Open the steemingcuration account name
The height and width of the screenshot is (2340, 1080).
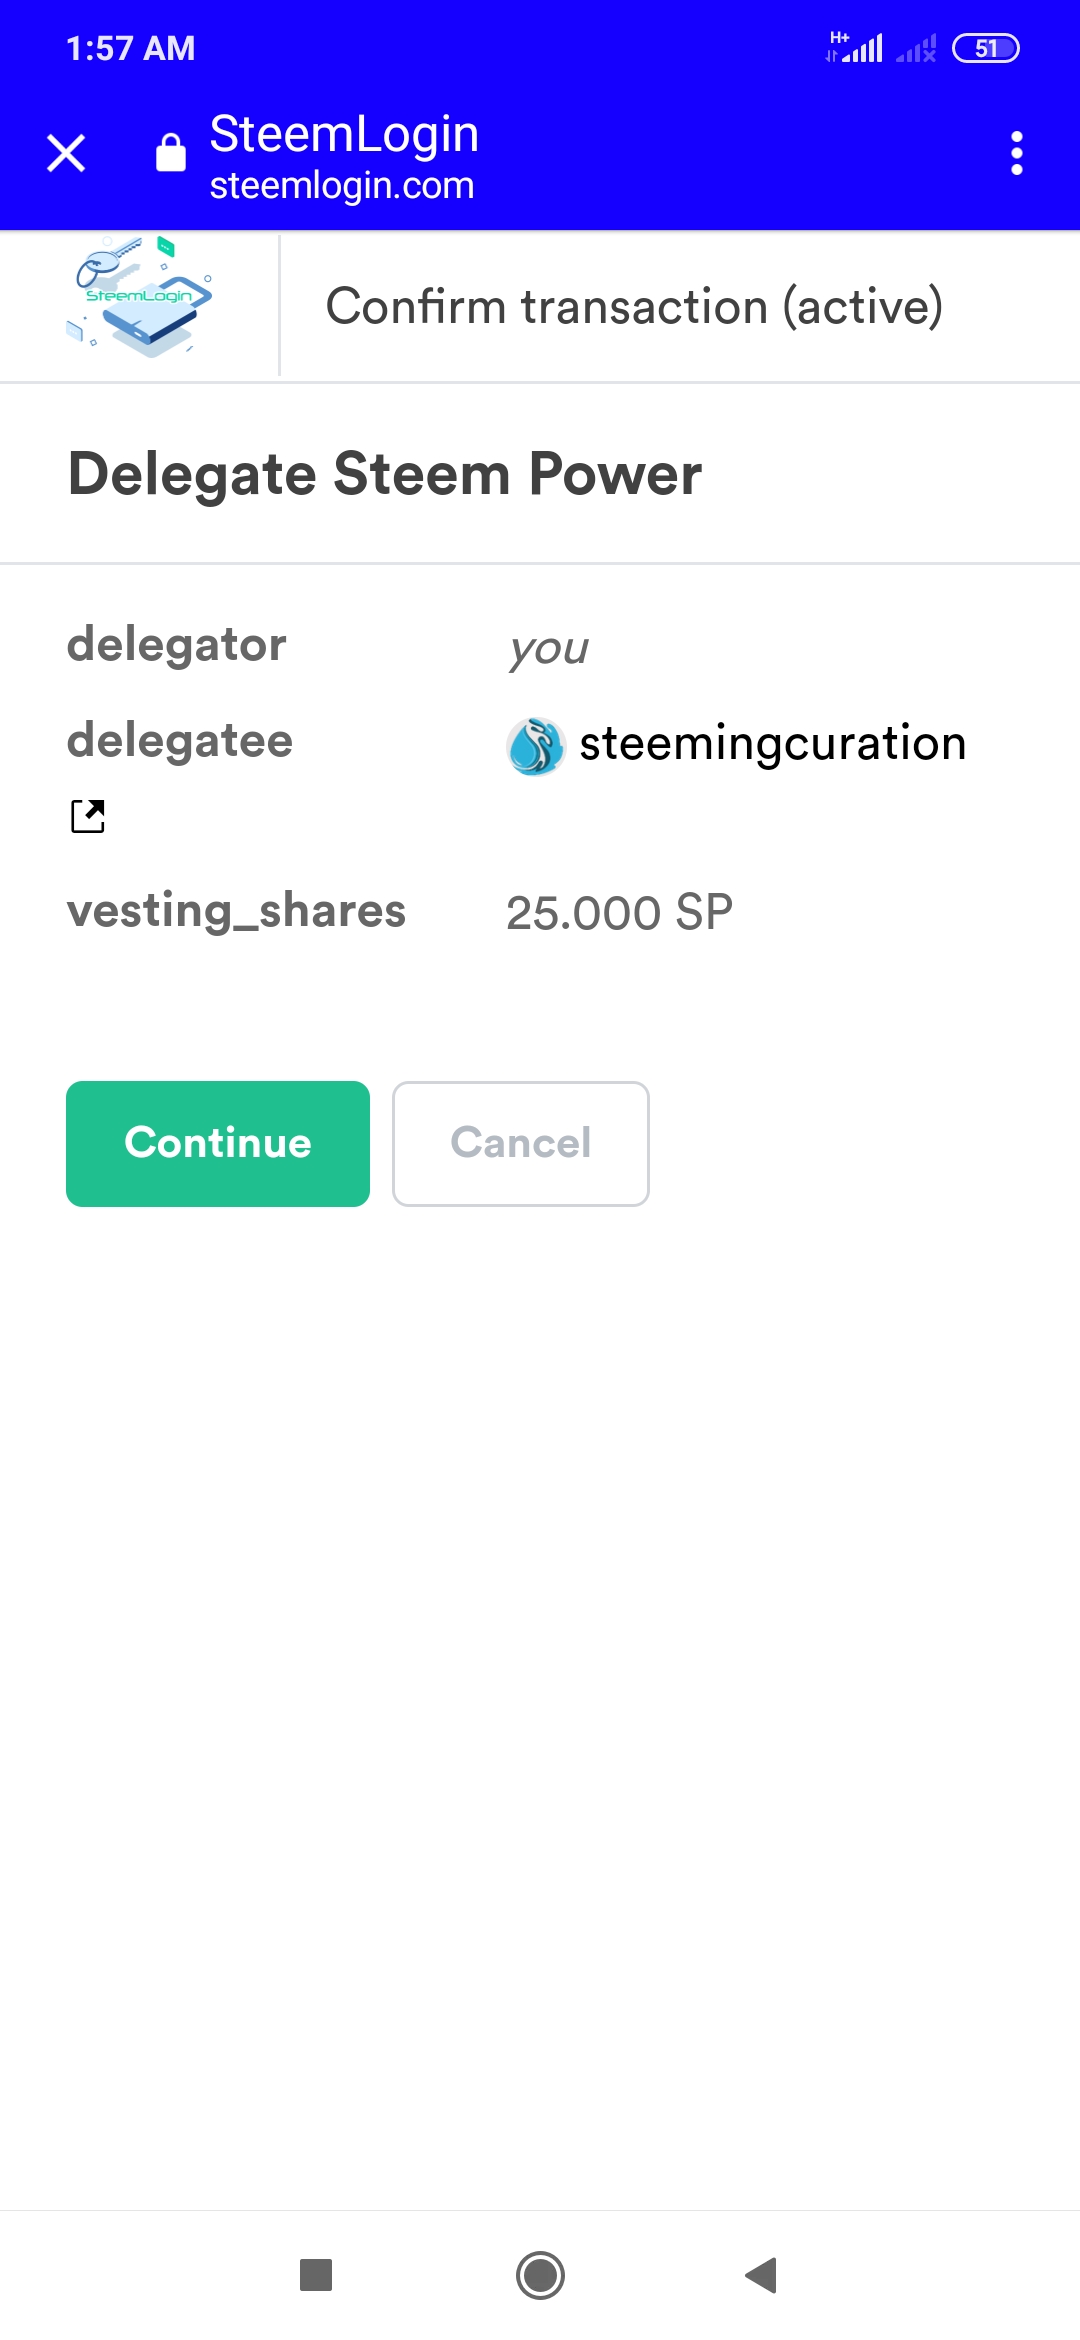[773, 744]
